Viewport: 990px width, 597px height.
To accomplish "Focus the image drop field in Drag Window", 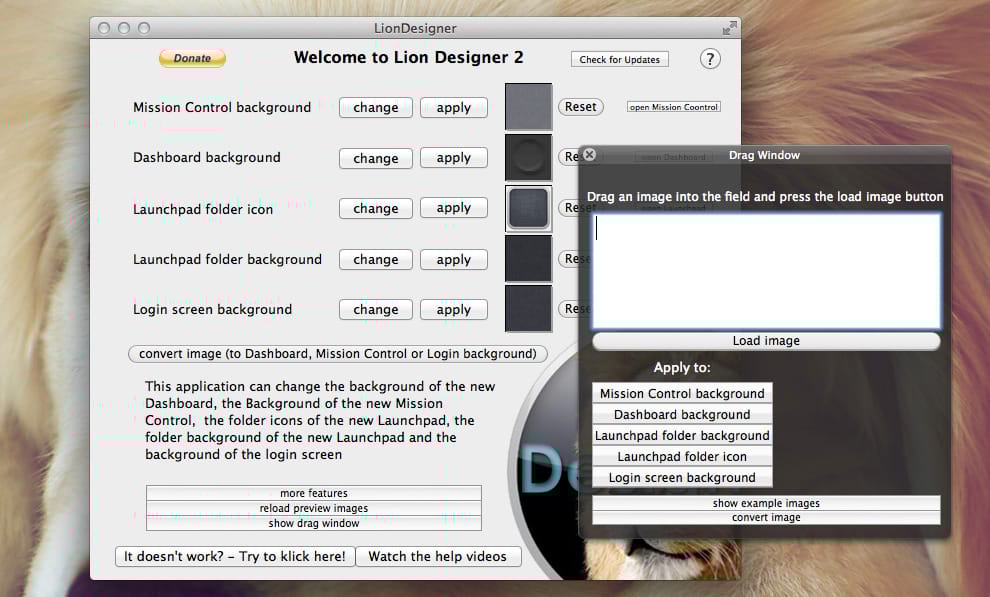I will pyautogui.click(x=766, y=271).
